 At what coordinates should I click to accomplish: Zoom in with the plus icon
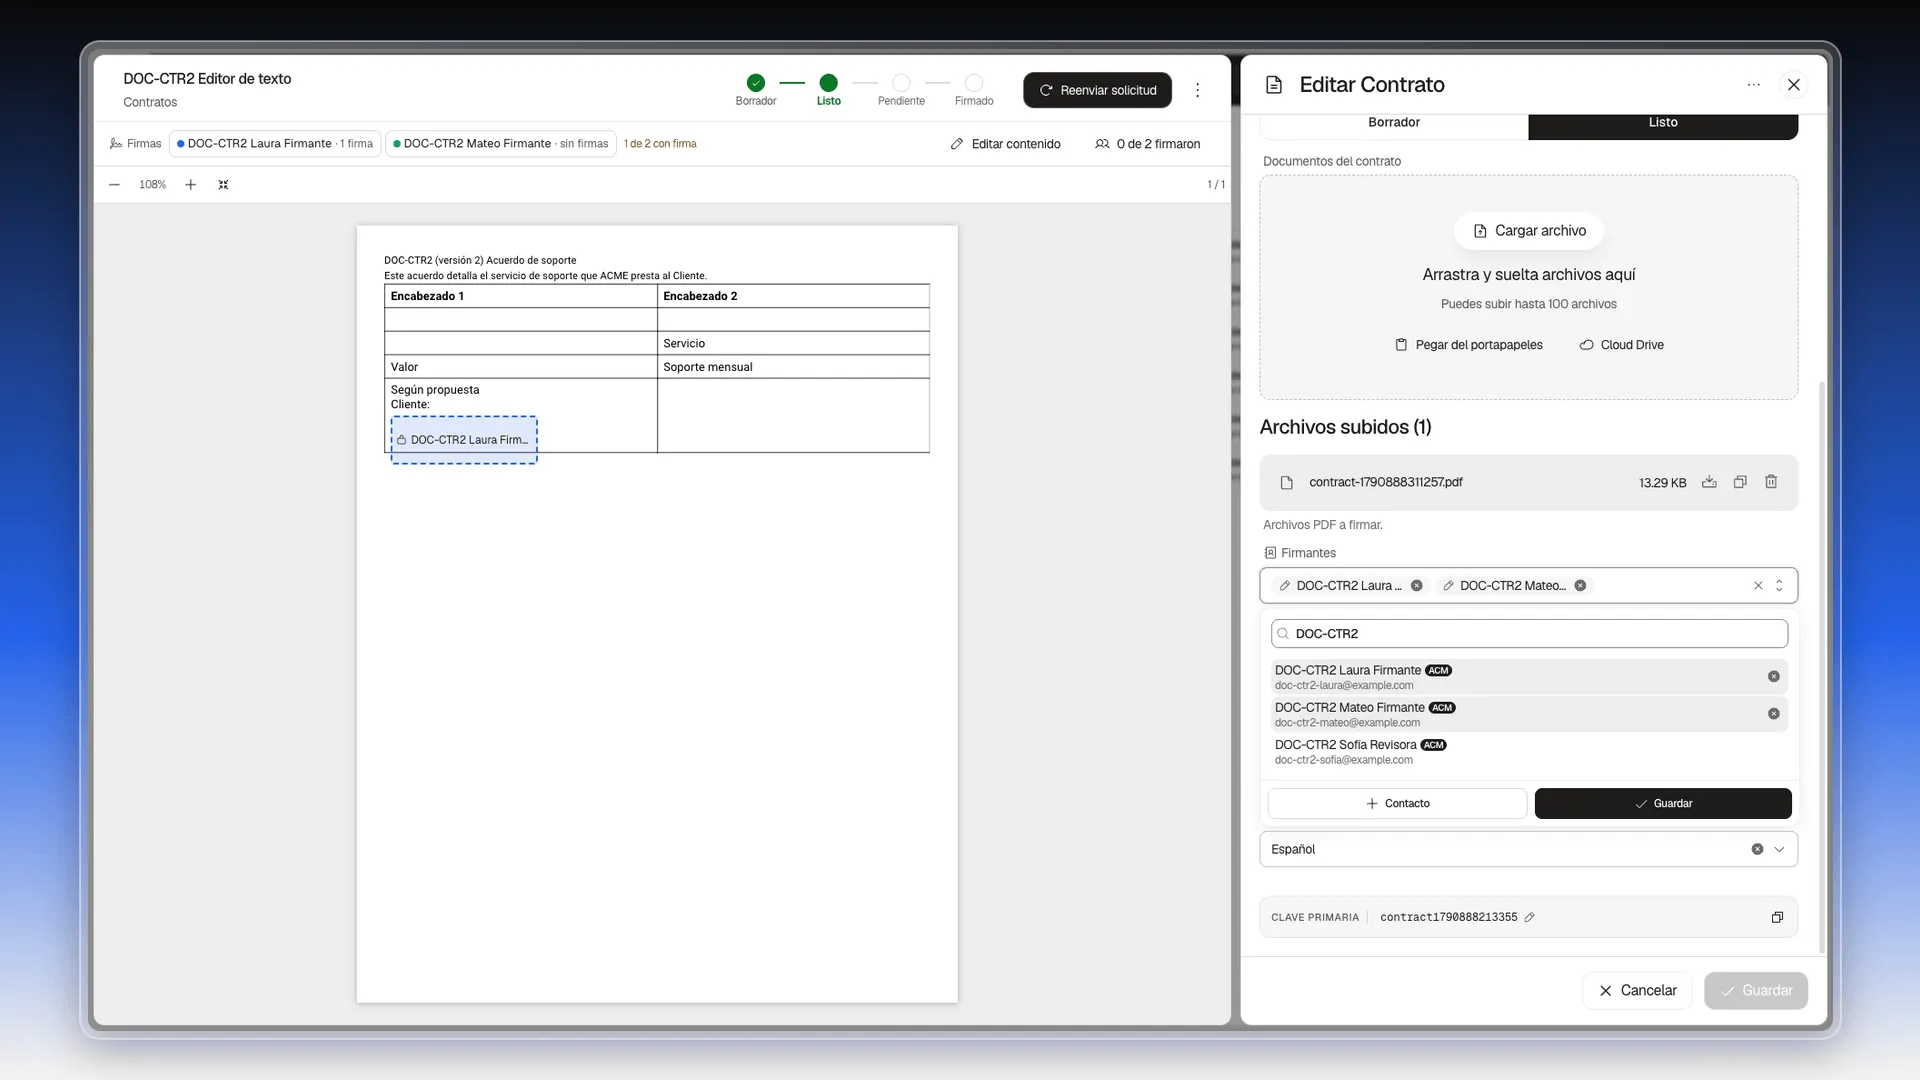[190, 185]
